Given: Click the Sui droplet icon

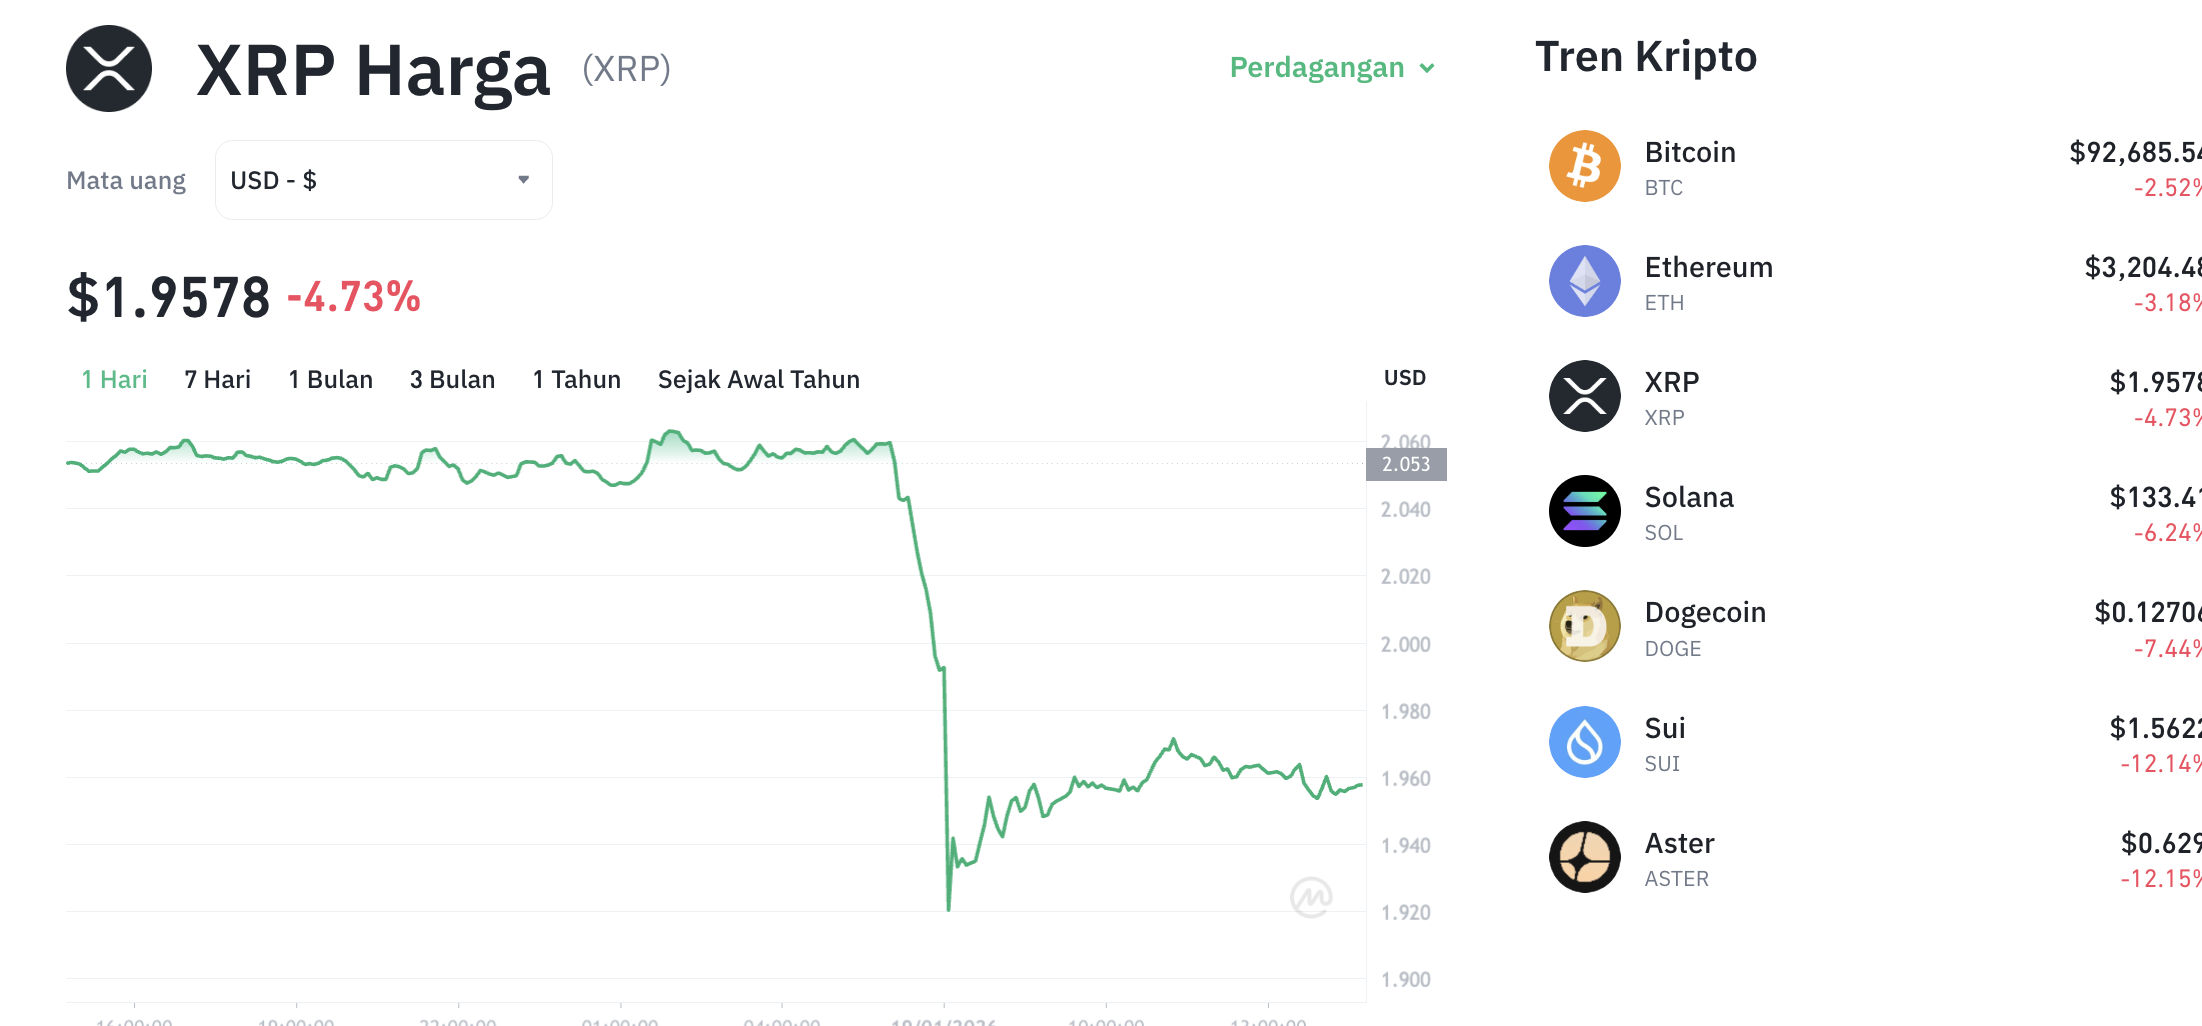Looking at the screenshot, I should 1583,741.
